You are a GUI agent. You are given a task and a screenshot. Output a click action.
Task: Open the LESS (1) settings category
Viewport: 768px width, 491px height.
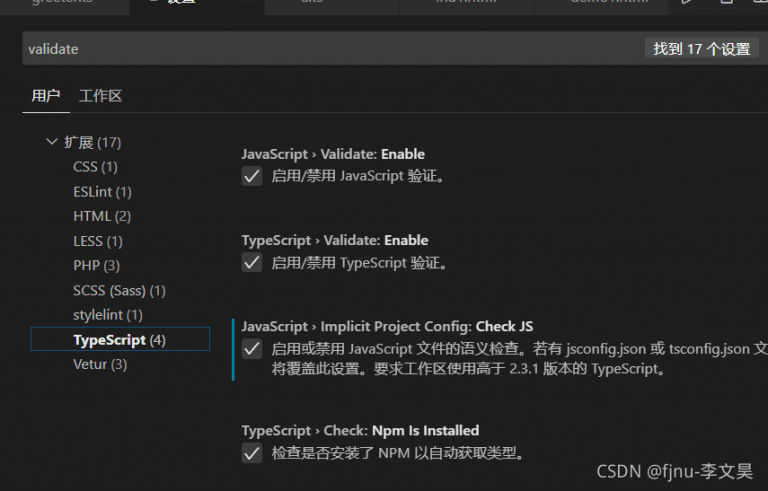click(98, 241)
